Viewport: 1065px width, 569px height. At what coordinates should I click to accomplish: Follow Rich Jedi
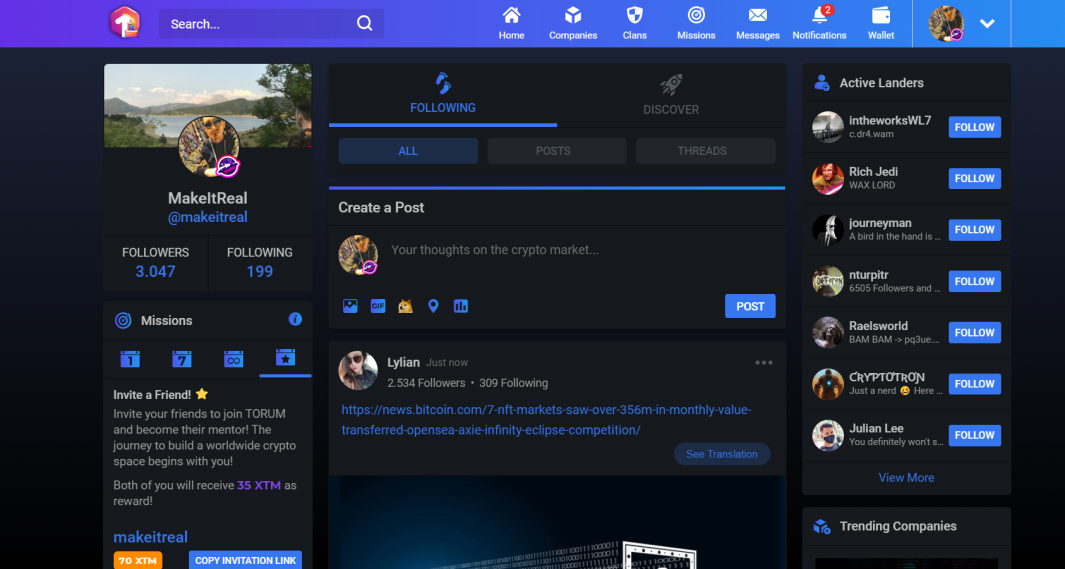[x=974, y=179]
